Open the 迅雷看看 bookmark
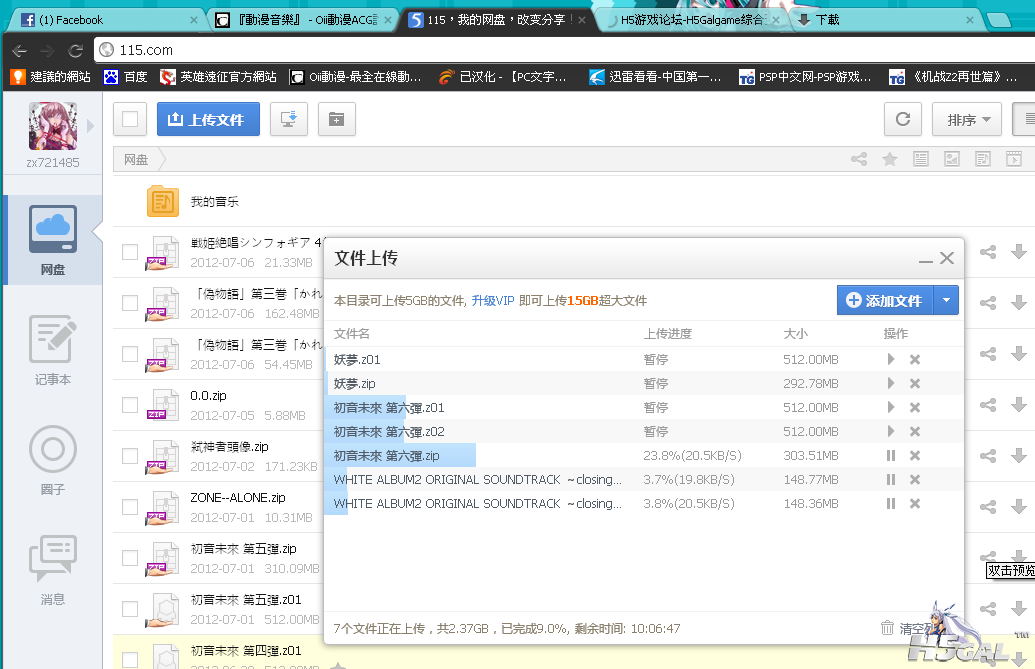The image size is (1035, 669). pyautogui.click(x=655, y=77)
